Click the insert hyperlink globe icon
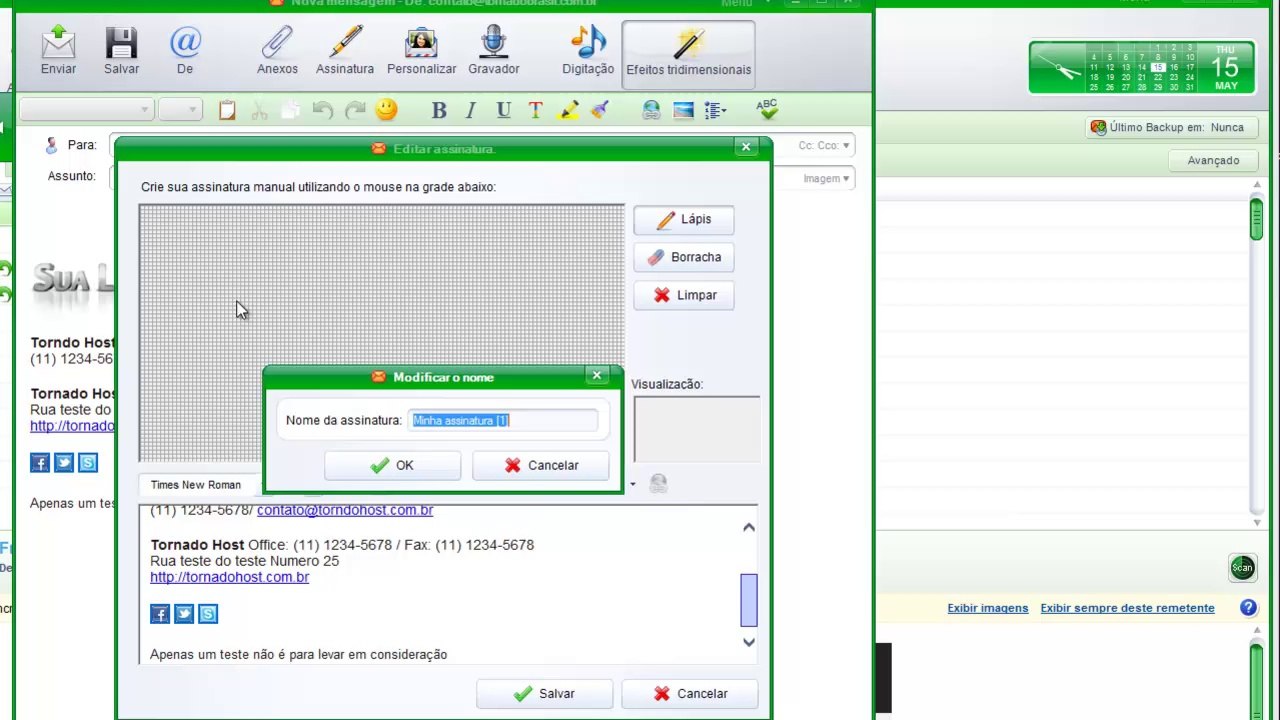Viewport: 1280px width, 720px height. click(651, 110)
